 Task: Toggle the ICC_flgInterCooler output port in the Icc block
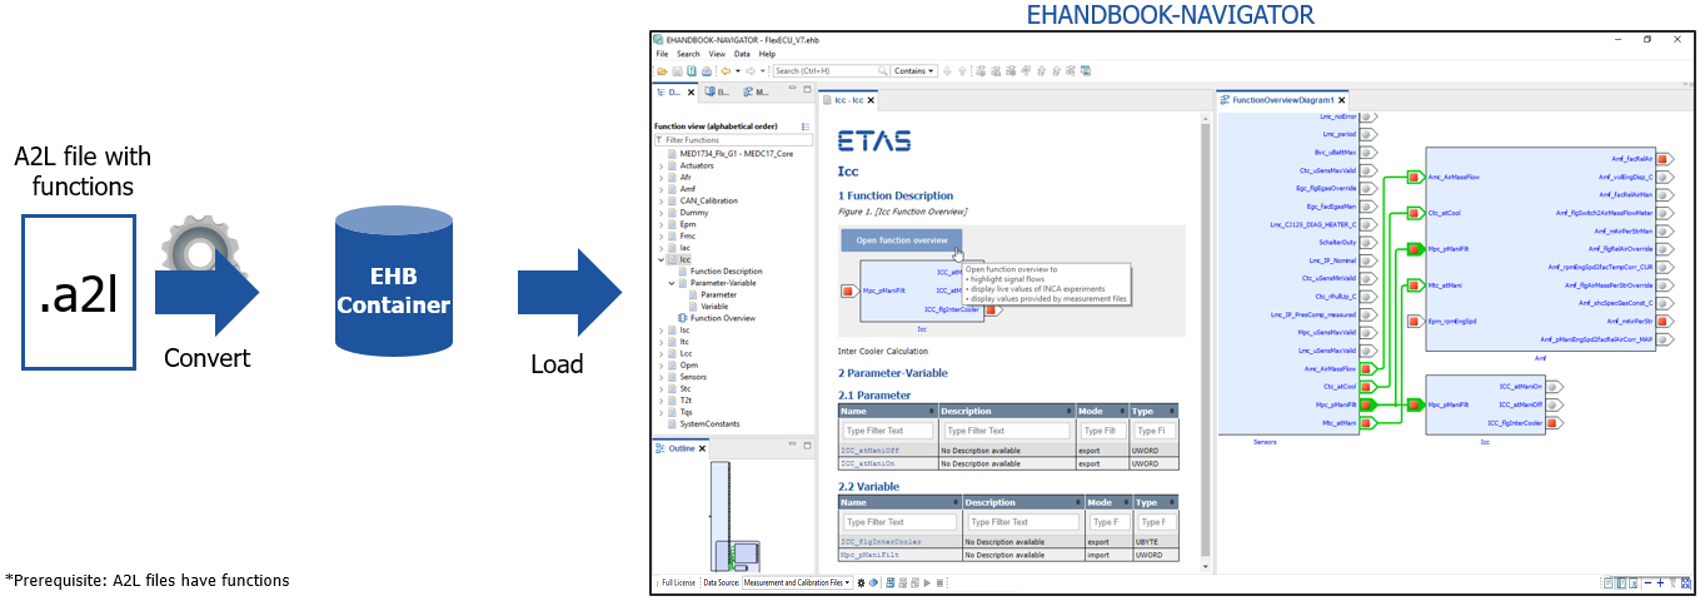coord(1552,423)
